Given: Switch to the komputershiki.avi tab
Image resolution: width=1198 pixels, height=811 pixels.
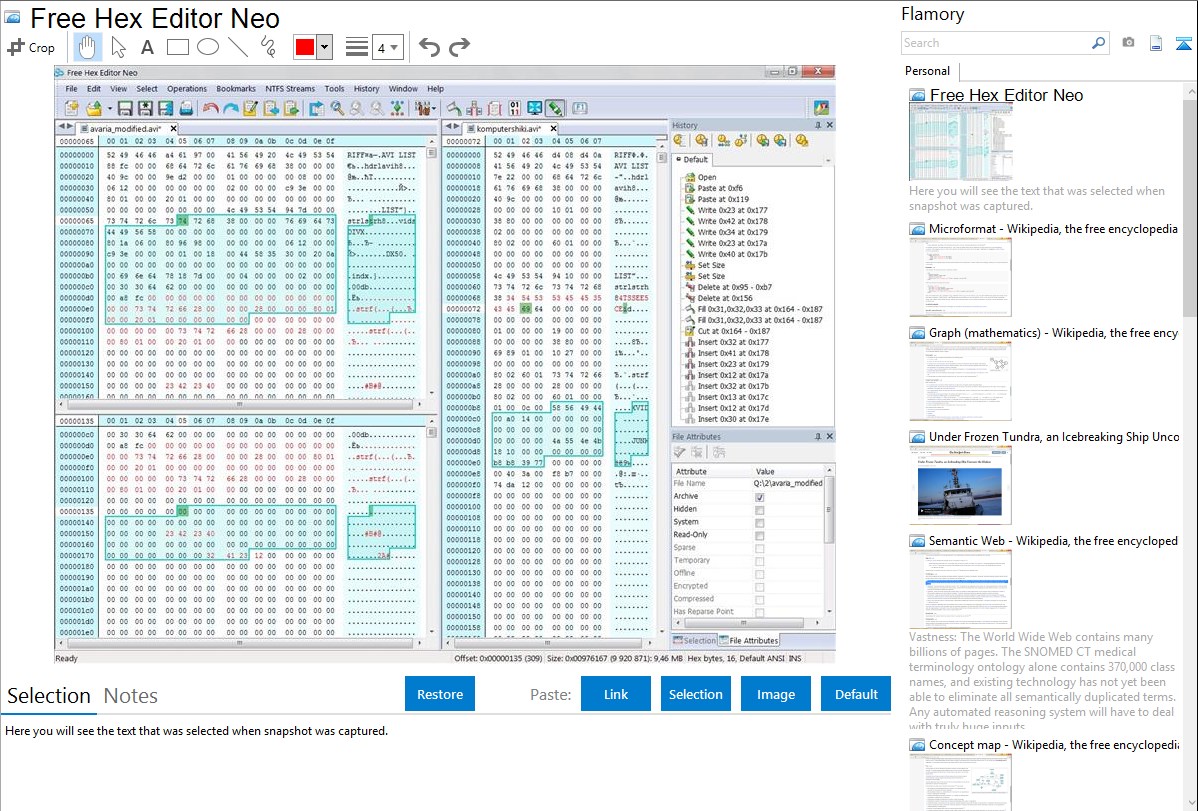Looking at the screenshot, I should tap(507, 128).
